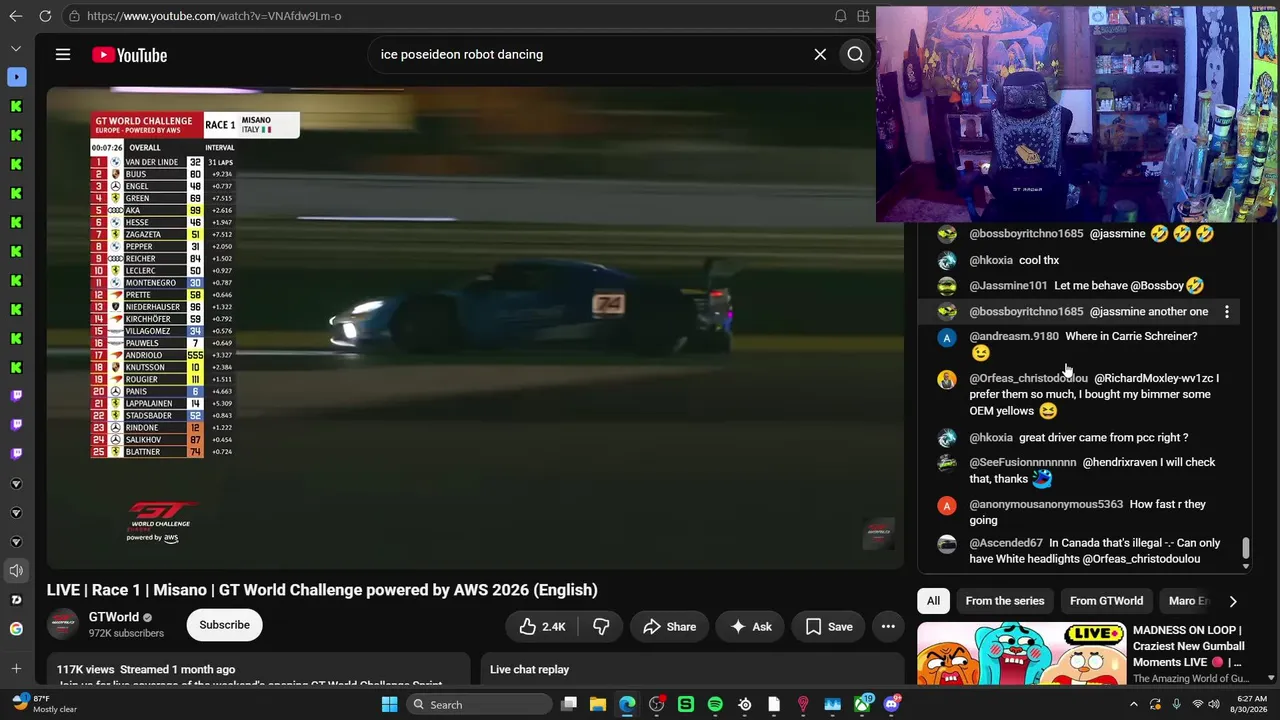Select the '117K views' description text
The width and height of the screenshot is (1280, 720).
click(85, 670)
